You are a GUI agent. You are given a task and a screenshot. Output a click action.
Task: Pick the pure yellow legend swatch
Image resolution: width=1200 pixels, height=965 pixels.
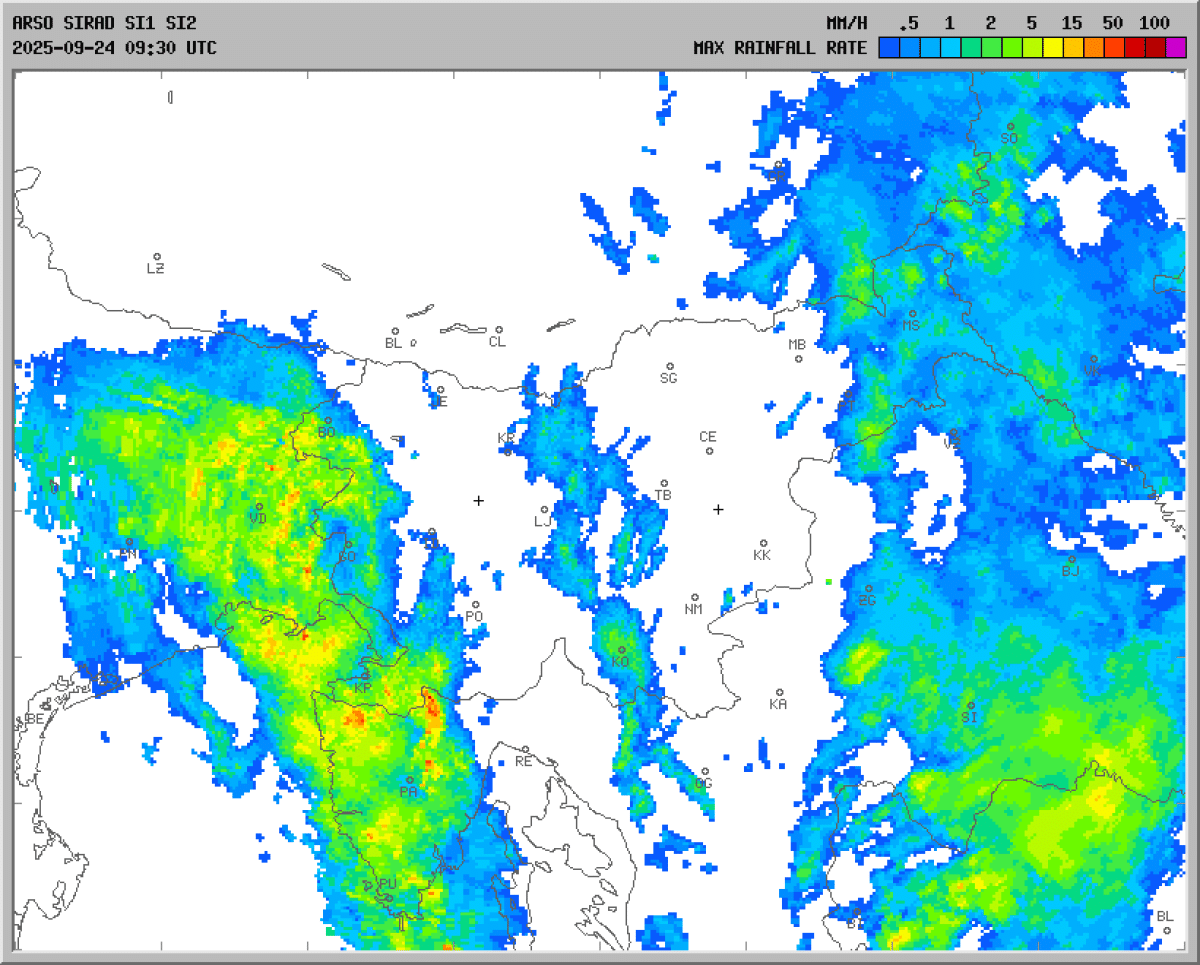tap(1053, 47)
